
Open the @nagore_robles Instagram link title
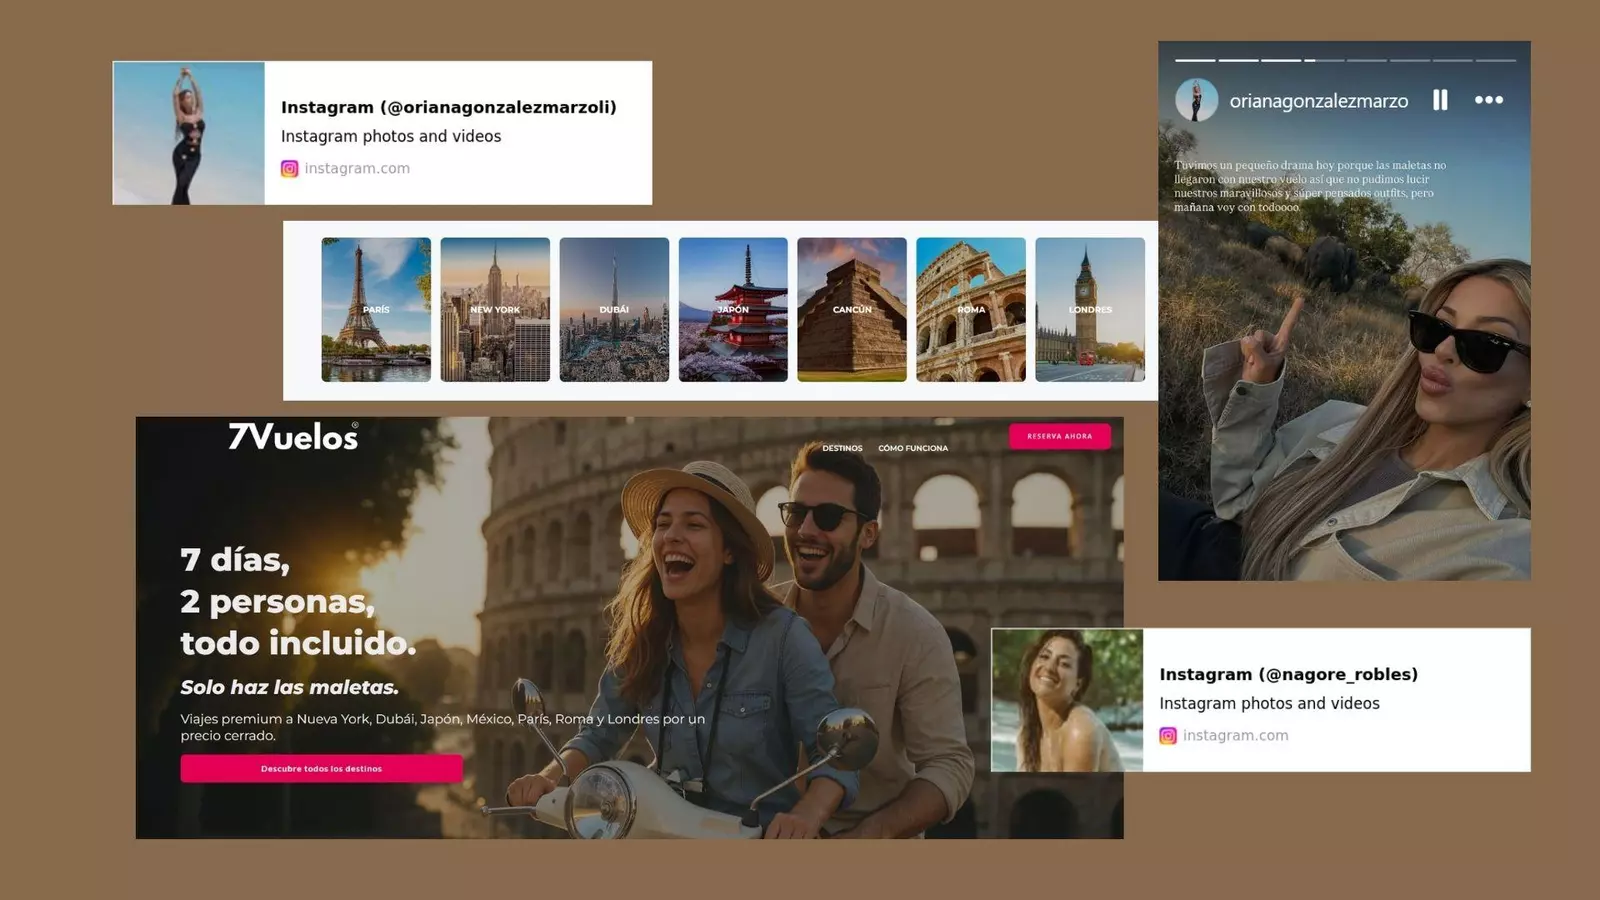[1288, 674]
